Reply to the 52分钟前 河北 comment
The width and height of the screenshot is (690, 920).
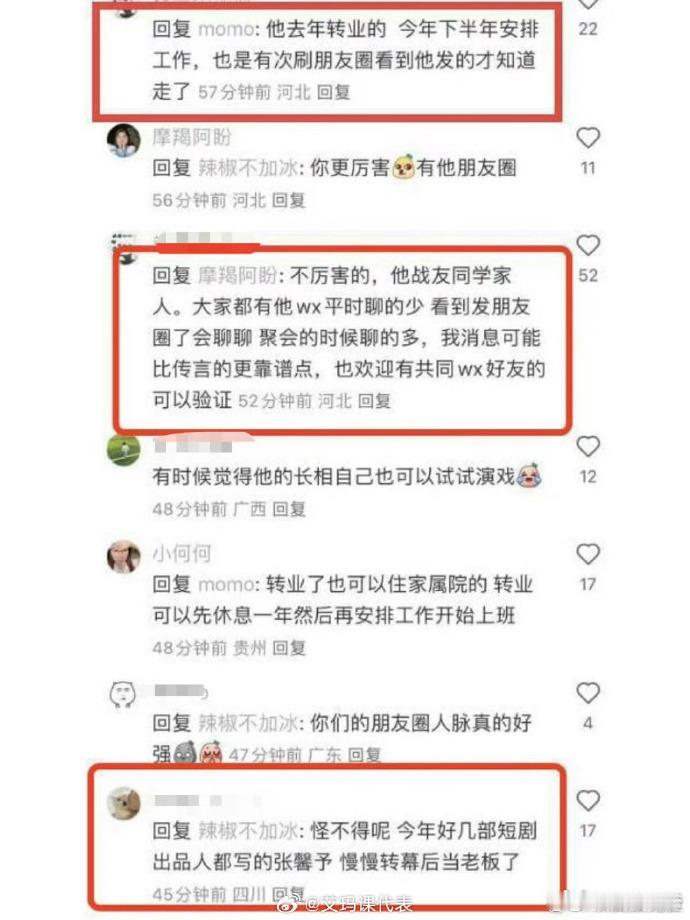pyautogui.click(x=374, y=401)
